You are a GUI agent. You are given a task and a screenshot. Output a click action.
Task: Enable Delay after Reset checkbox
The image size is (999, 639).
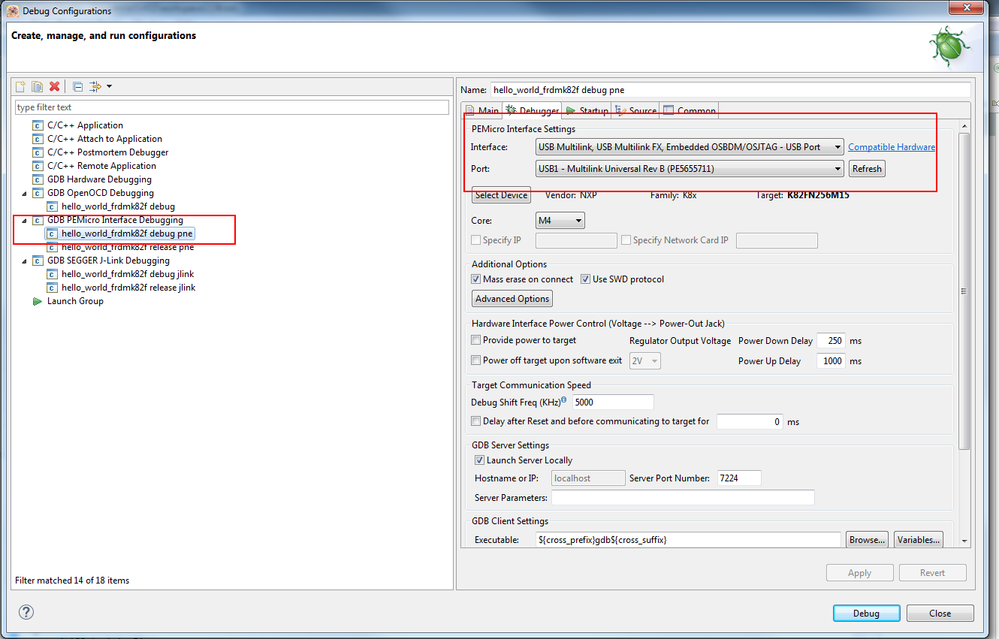[476, 421]
